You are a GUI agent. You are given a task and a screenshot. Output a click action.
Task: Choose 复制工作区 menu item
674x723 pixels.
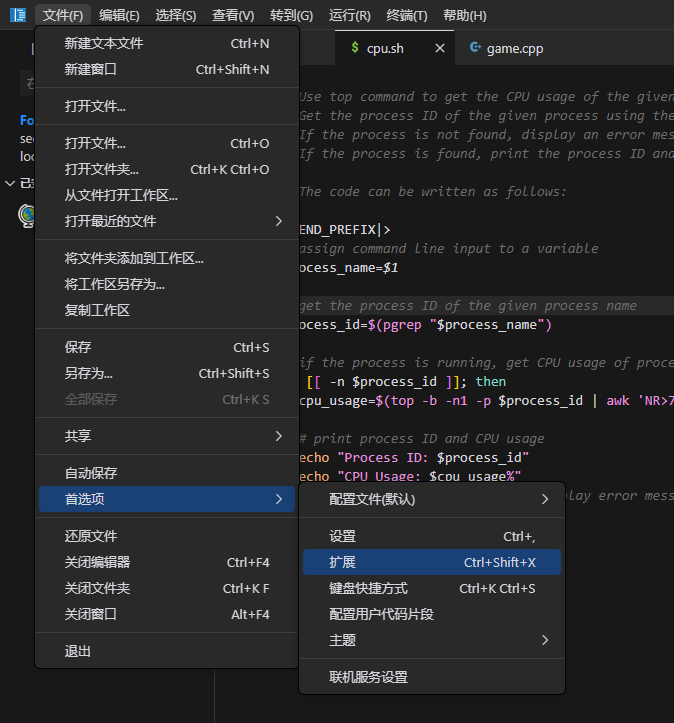tap(167, 310)
